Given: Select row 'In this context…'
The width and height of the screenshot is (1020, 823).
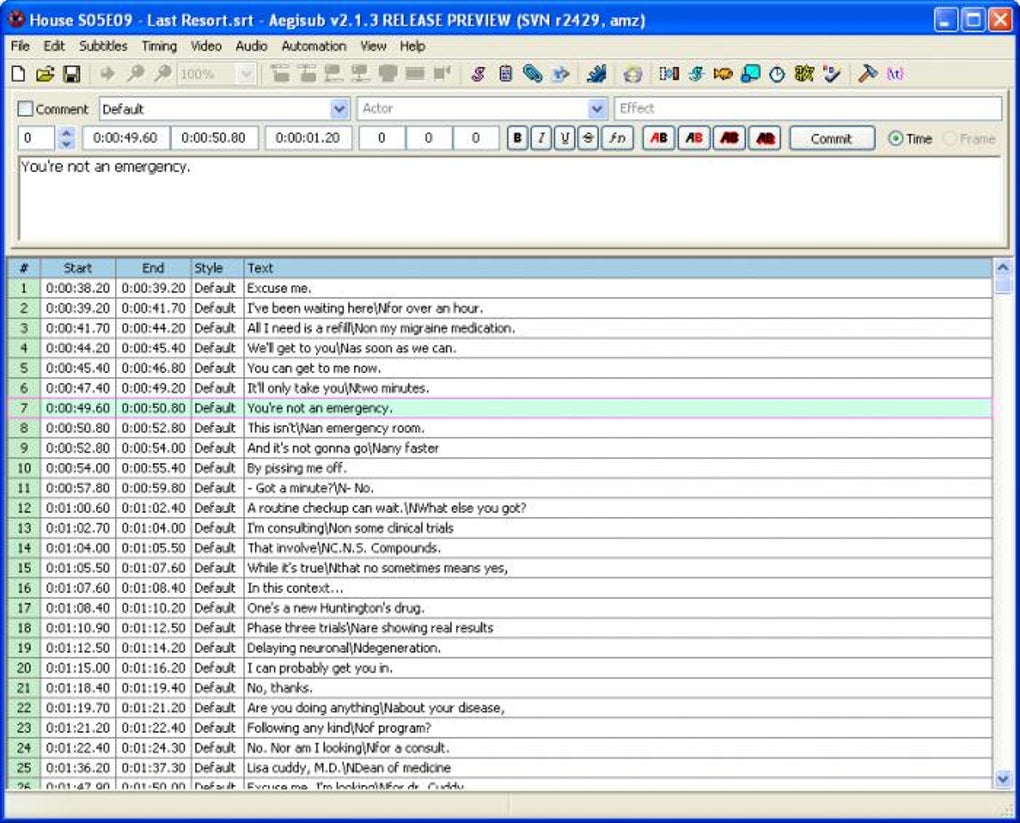Looking at the screenshot, I should [500, 588].
